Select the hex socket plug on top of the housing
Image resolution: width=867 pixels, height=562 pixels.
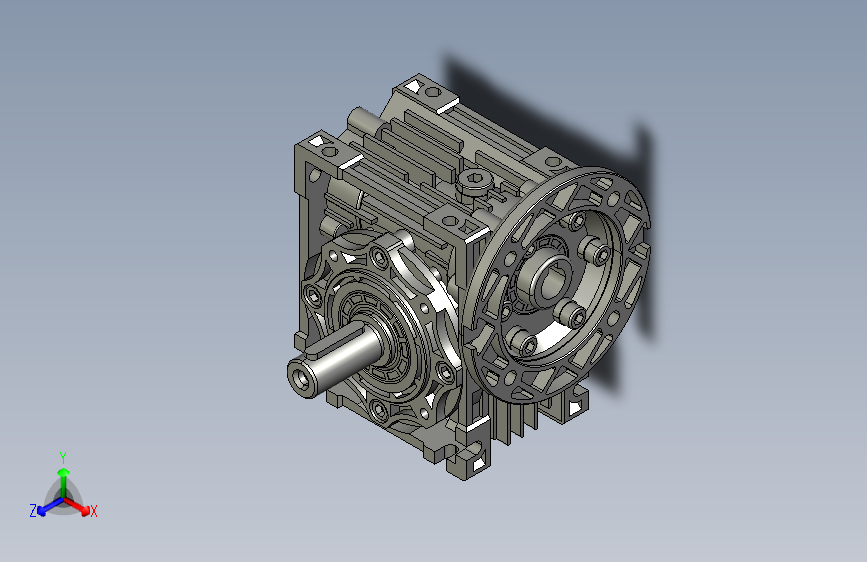pos(474,181)
